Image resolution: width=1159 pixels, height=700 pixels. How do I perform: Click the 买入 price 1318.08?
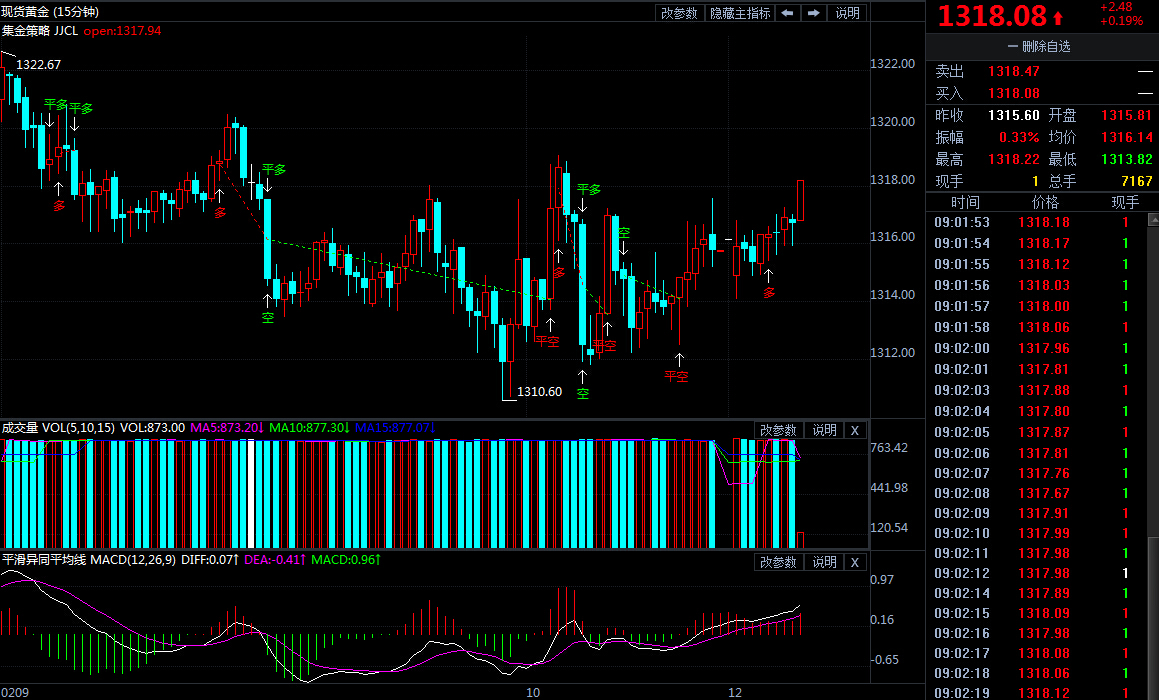1013,94
